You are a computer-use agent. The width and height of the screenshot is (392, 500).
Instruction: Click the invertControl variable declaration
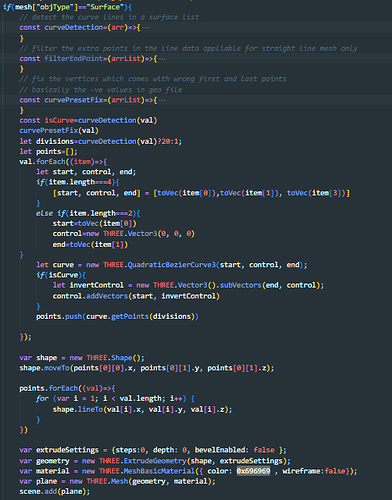[96, 285]
